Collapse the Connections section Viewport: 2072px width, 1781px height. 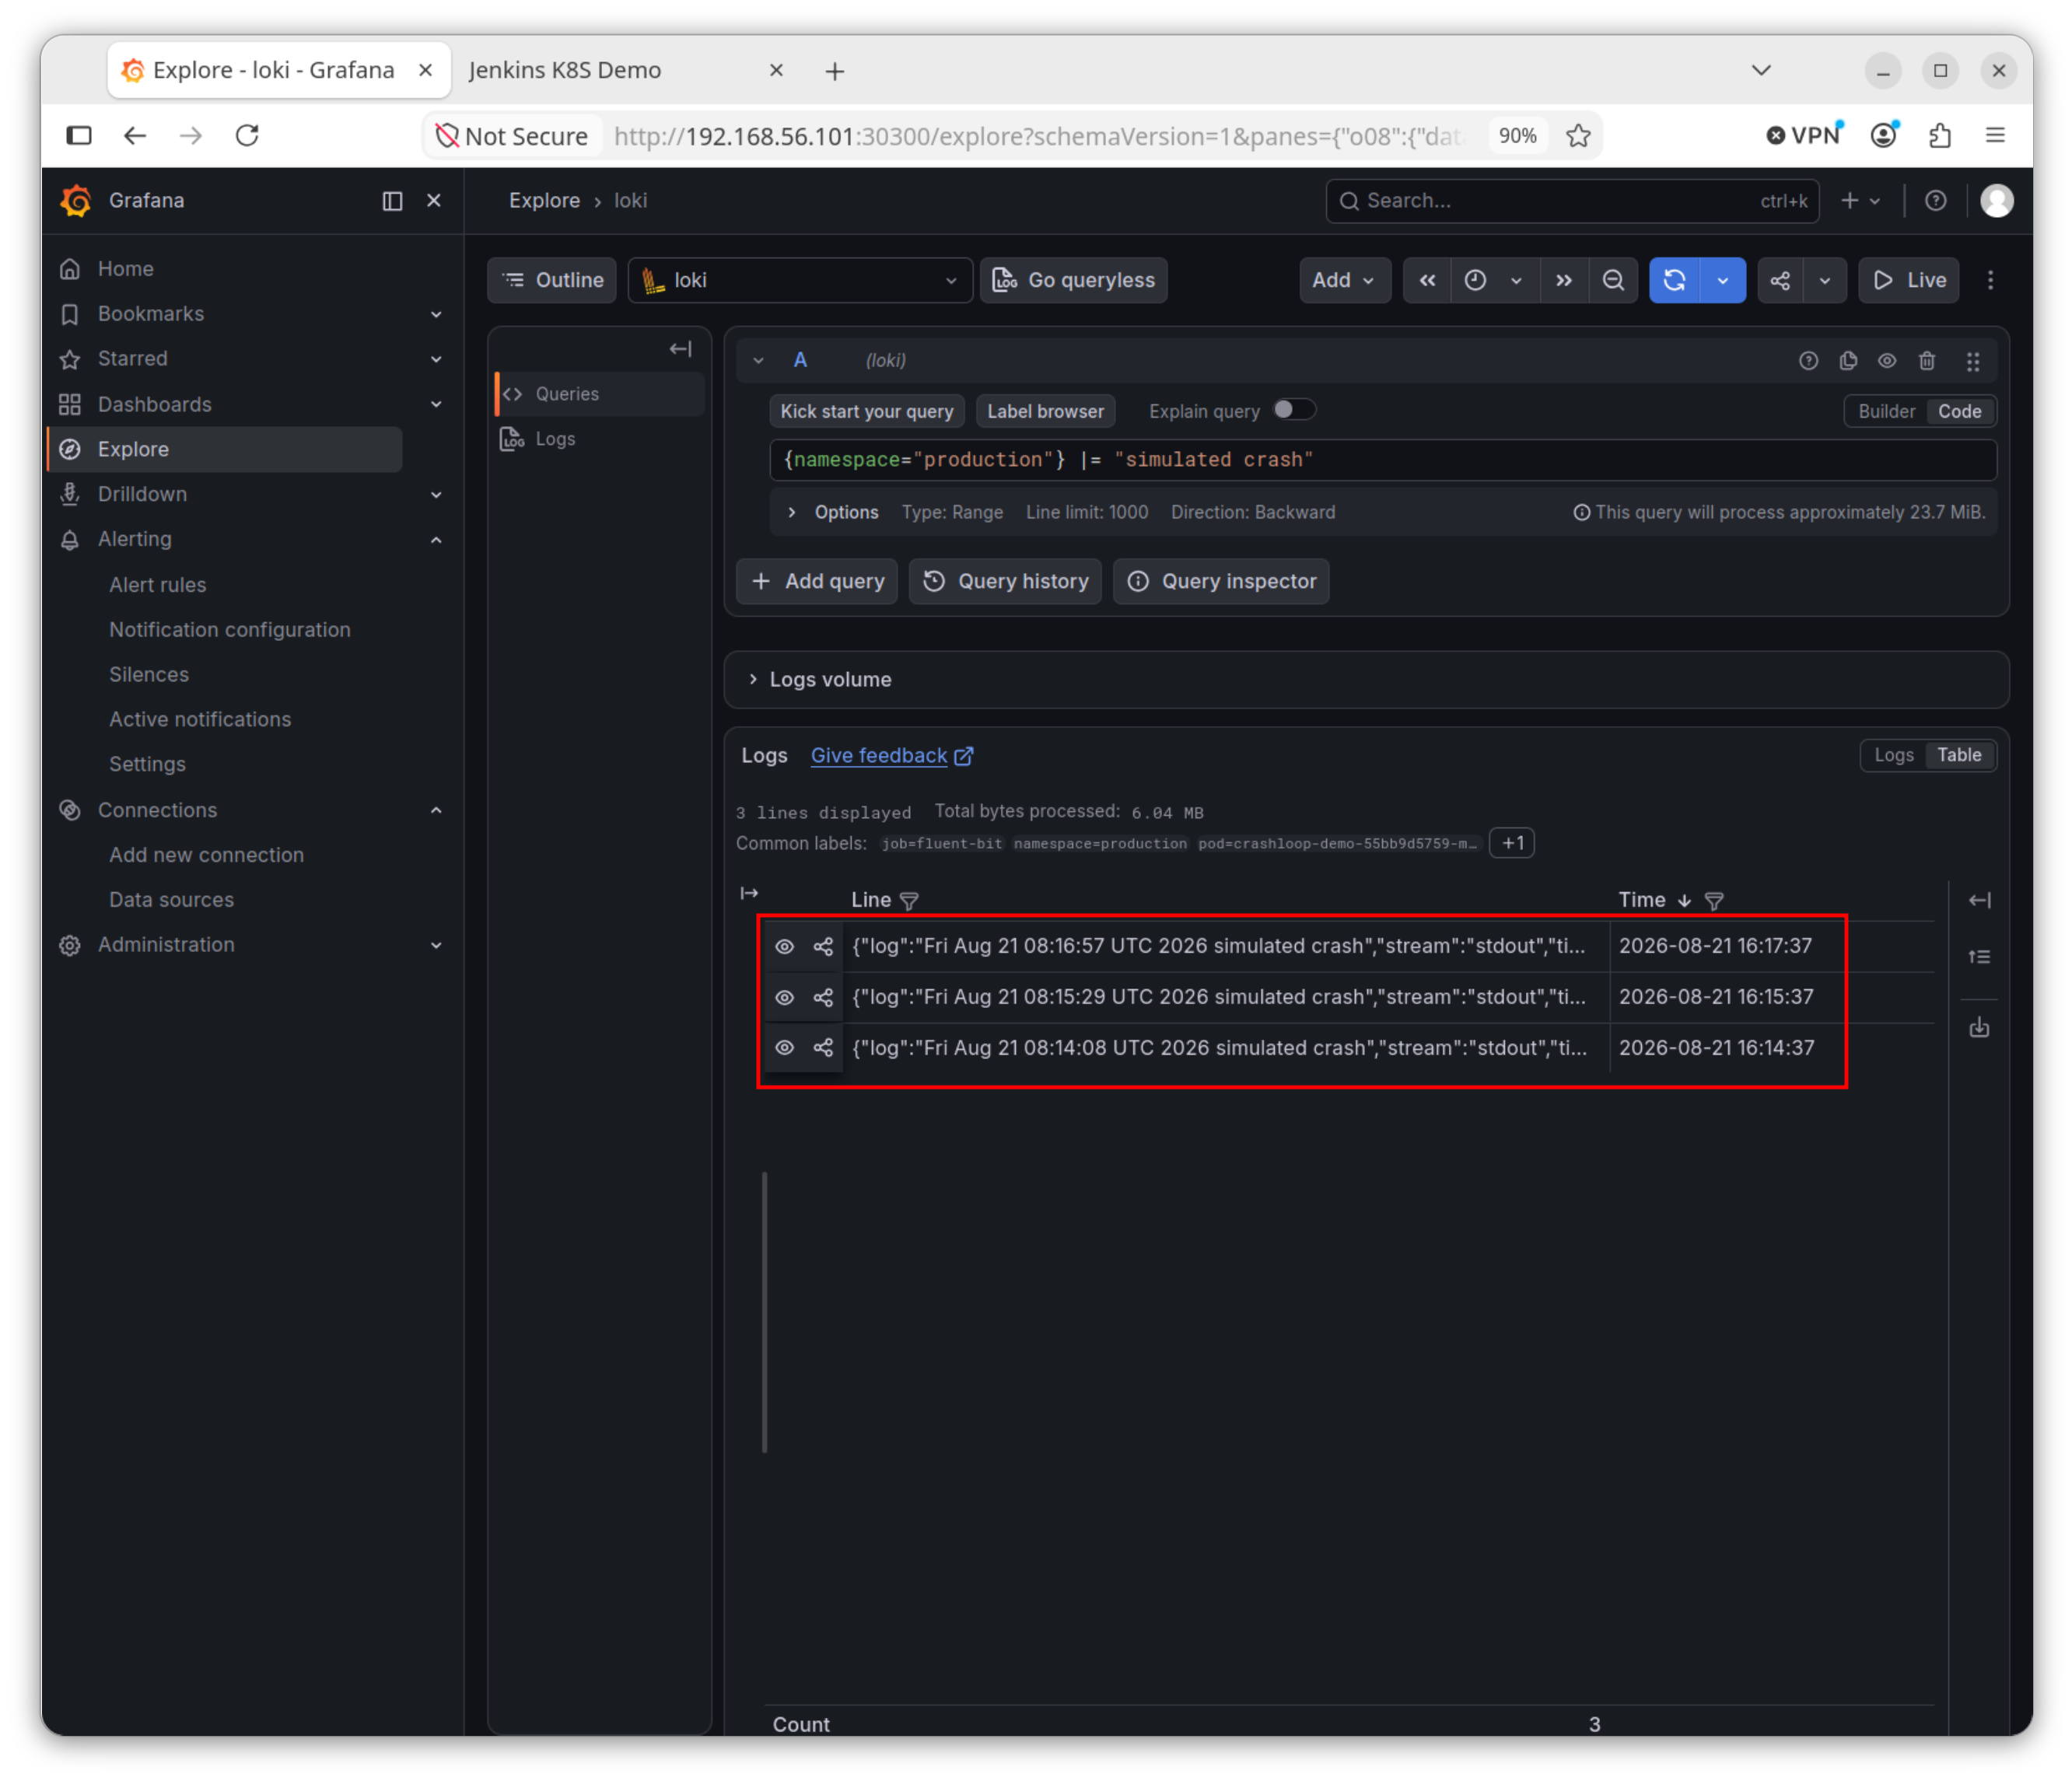click(x=436, y=810)
